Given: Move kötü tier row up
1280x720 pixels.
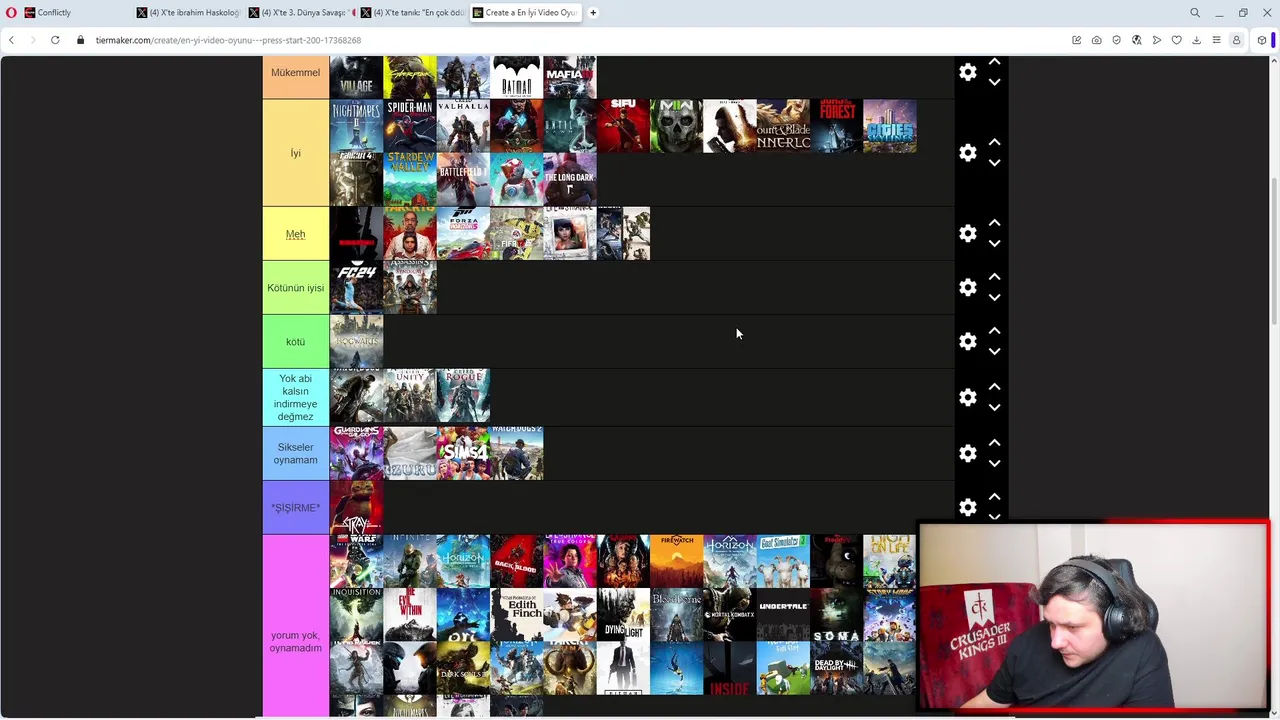Looking at the screenshot, I should (994, 331).
